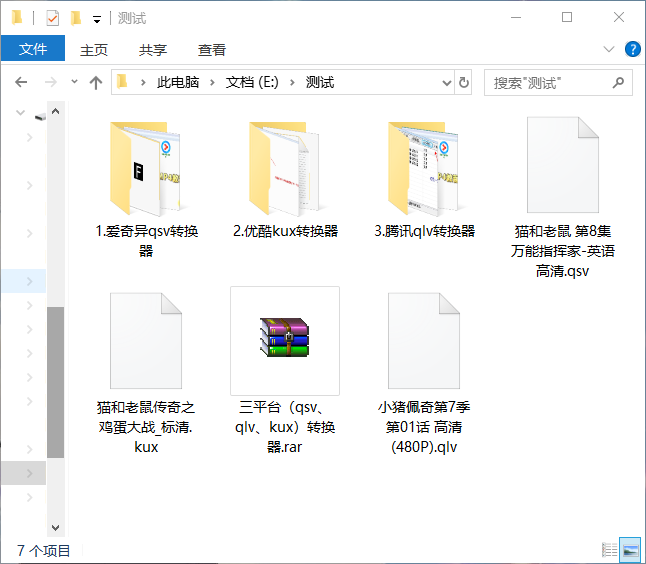Open the chevron between 此电脑 and 文档 (E:)
Viewport: 646px width, 564px height.
tap(213, 82)
